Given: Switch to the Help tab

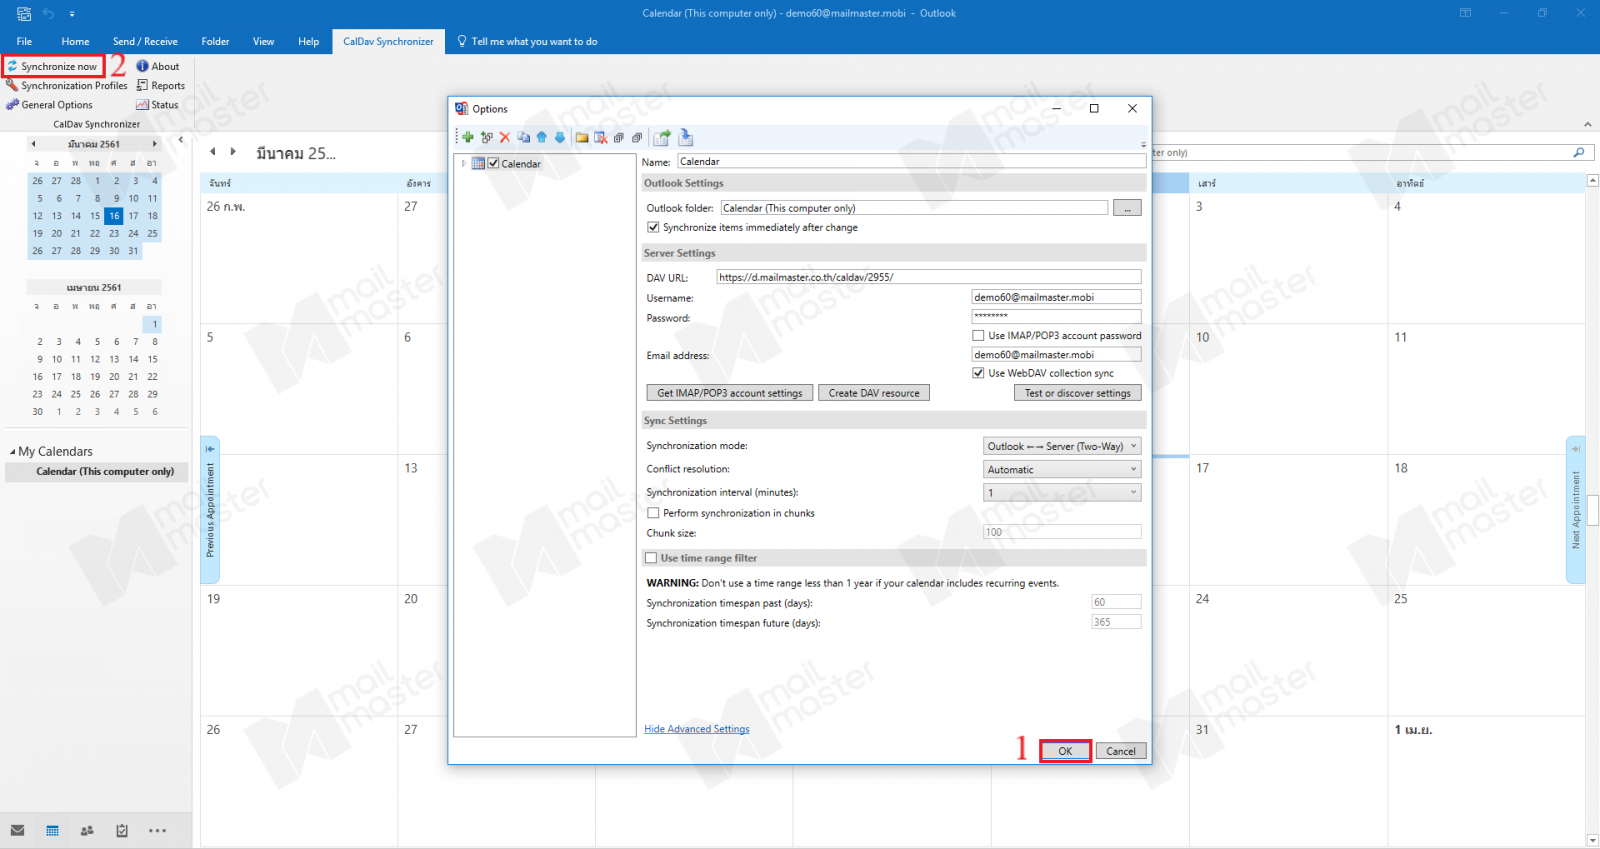Looking at the screenshot, I should point(308,42).
